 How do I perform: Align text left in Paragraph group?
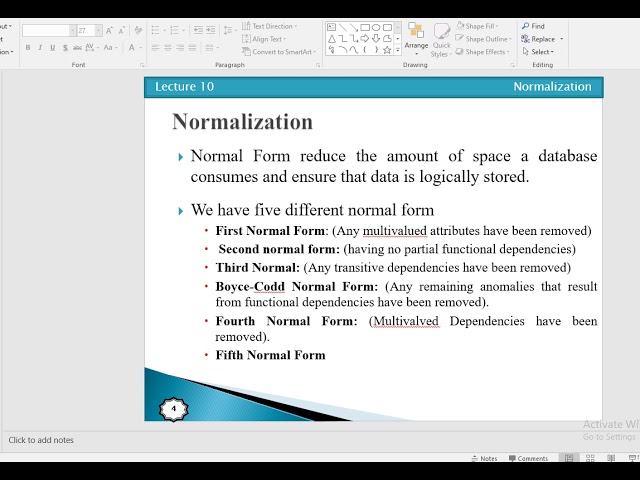[x=156, y=48]
